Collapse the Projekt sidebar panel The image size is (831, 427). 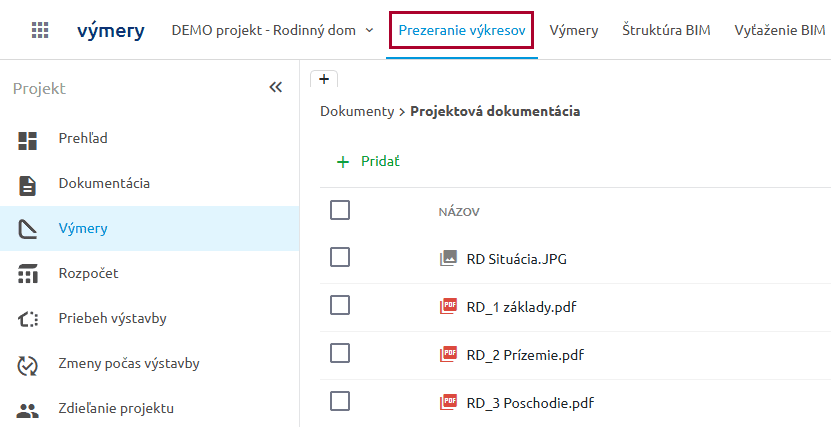[x=276, y=88]
